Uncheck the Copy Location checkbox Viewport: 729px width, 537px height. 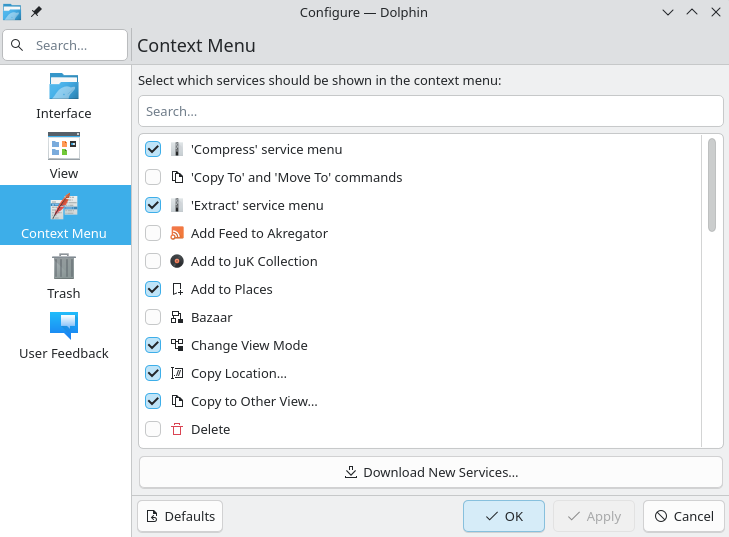(x=153, y=373)
